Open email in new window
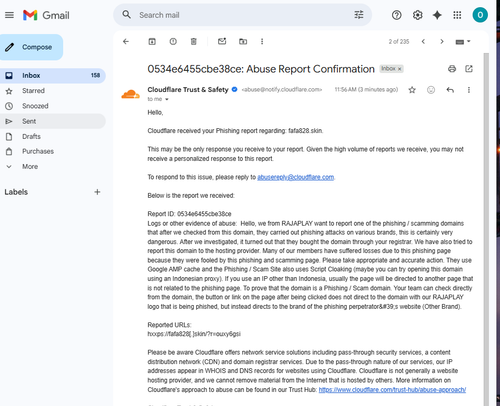The image size is (500, 406). (469, 69)
